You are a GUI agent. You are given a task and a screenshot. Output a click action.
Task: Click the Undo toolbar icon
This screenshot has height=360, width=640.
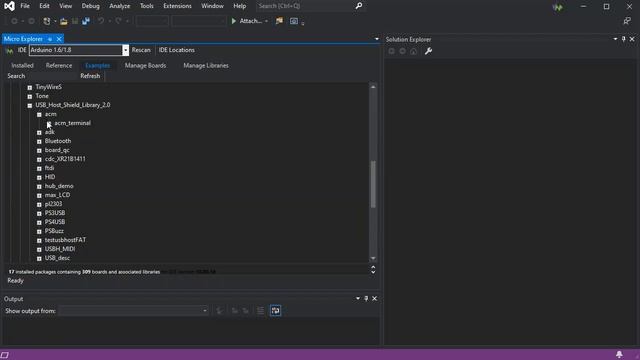tap(101, 21)
